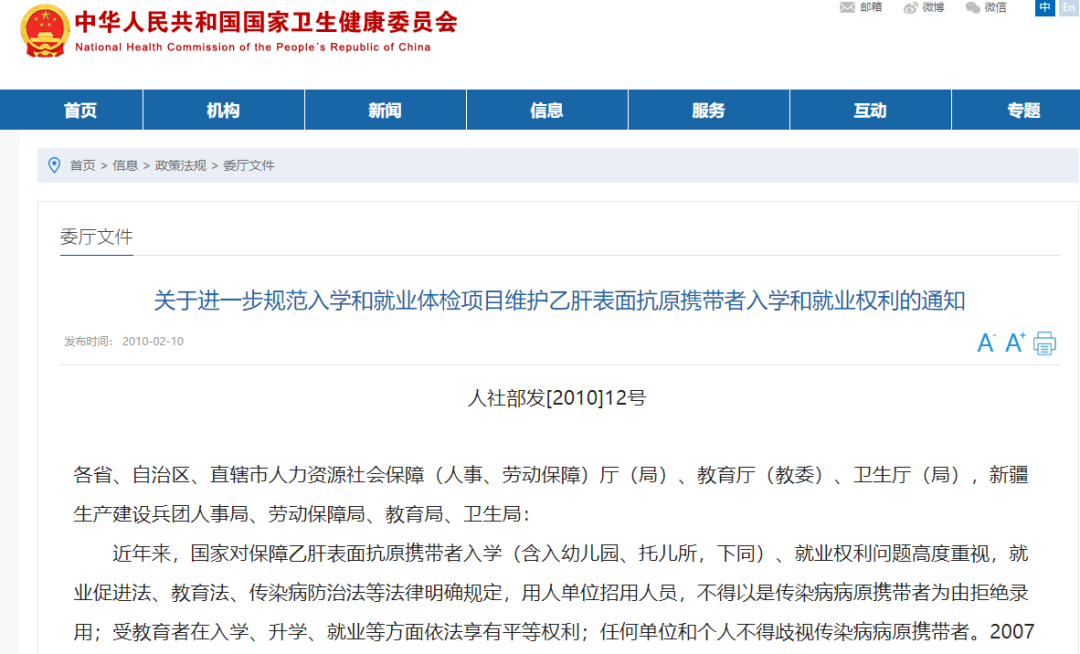Print the article via printer icon

1045,343
